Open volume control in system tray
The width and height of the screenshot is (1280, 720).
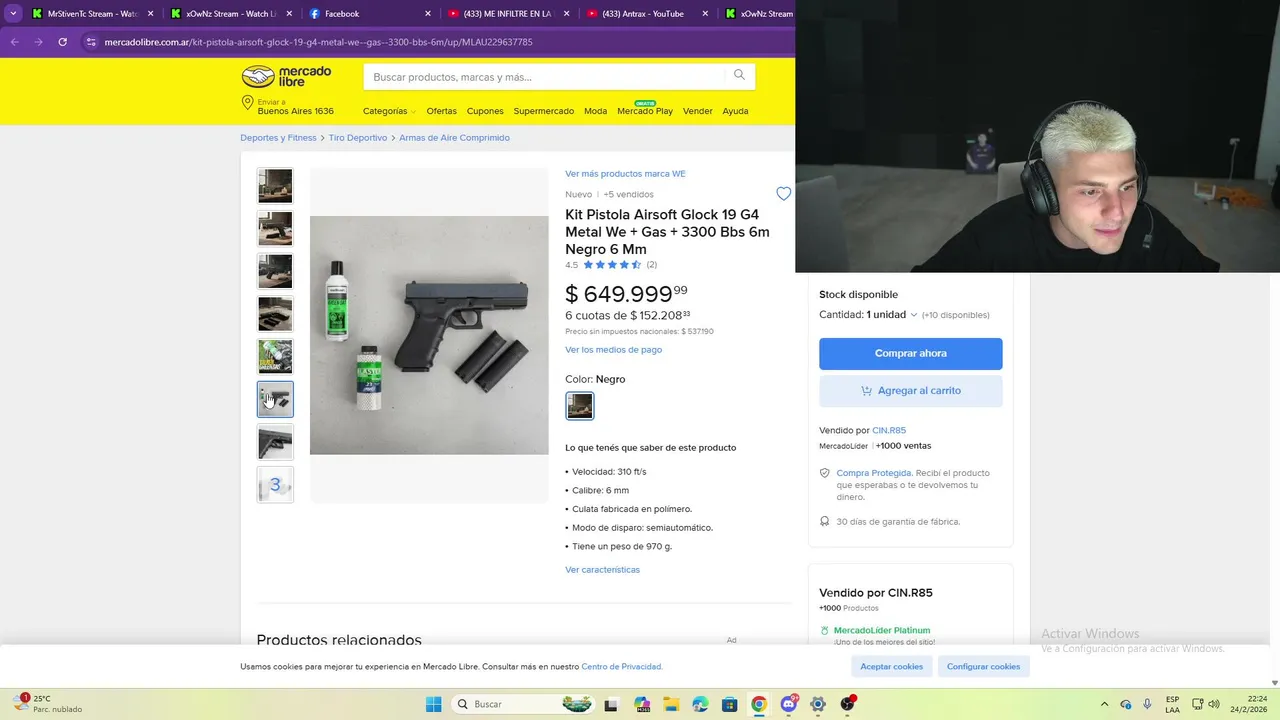pos(1213,704)
